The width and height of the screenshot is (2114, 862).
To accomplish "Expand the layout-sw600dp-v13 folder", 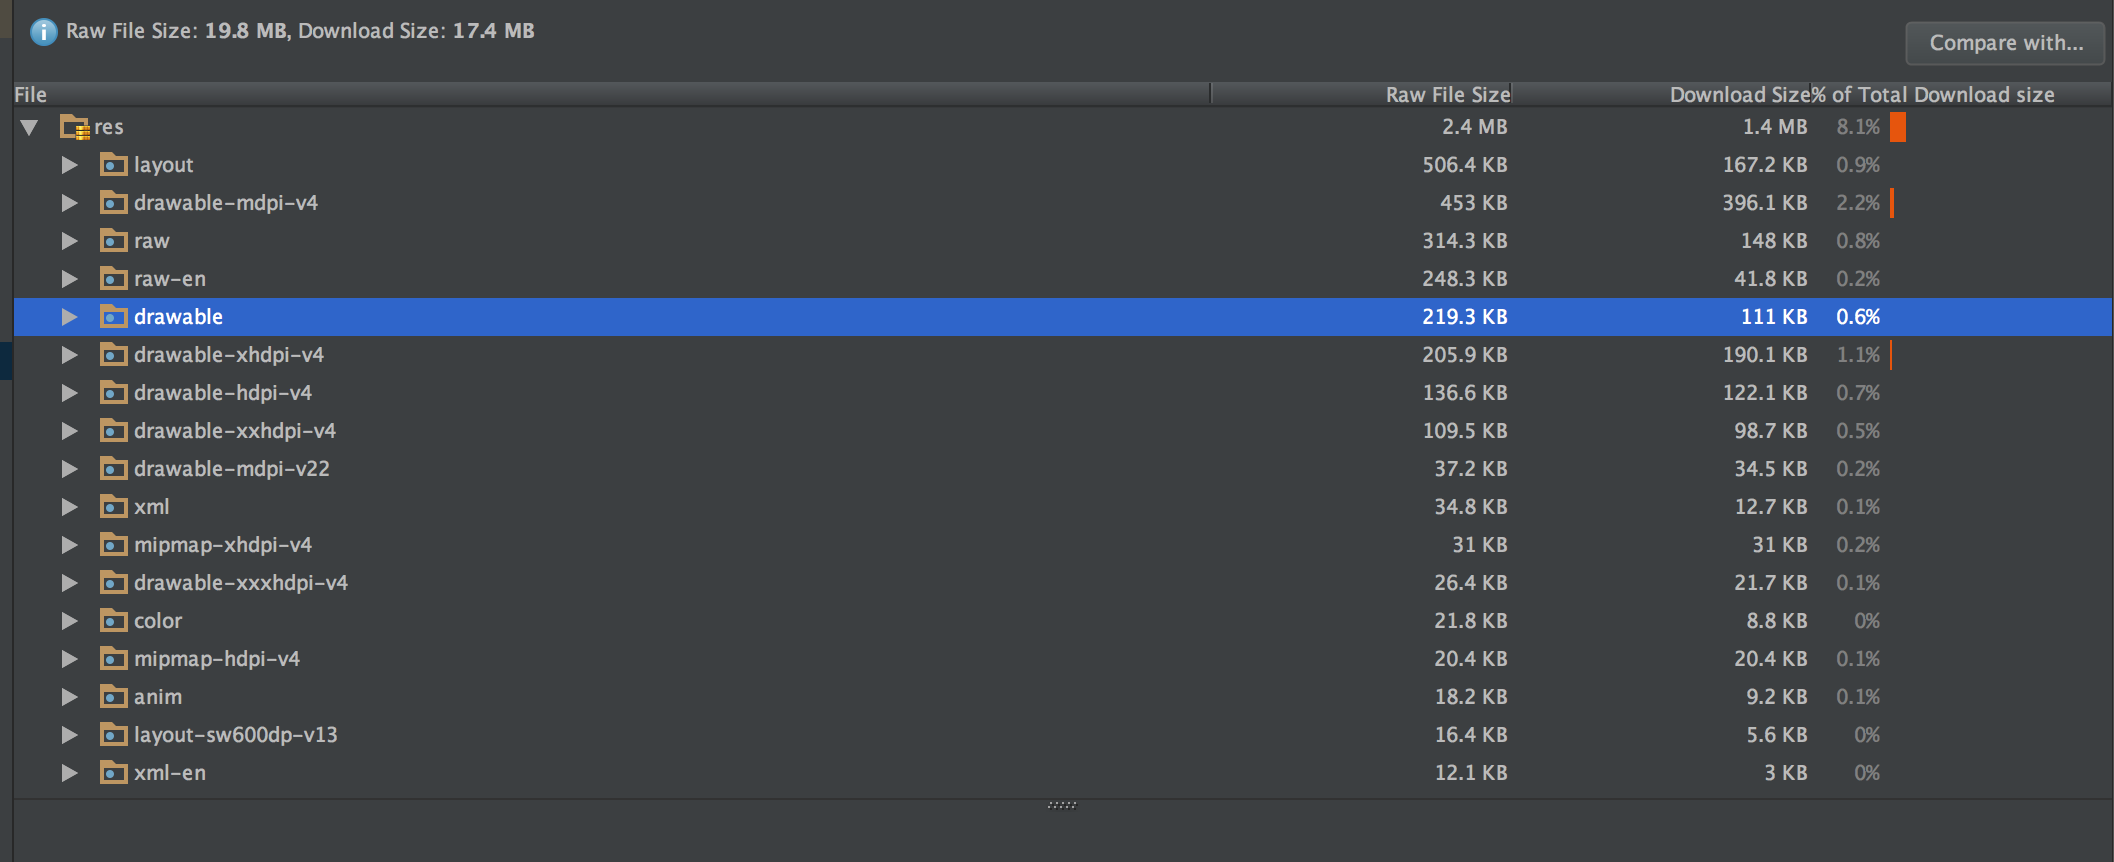I will pyautogui.click(x=69, y=735).
